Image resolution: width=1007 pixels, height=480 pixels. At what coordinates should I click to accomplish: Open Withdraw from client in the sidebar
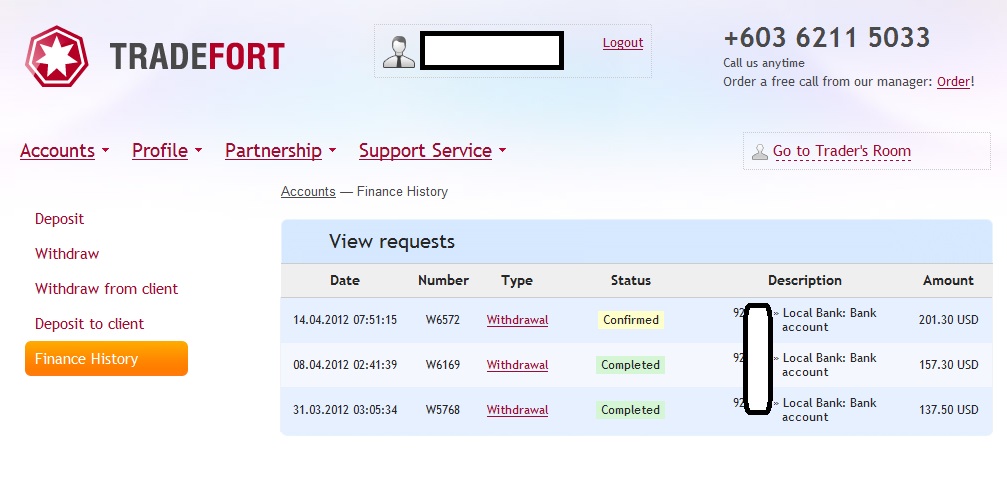[106, 289]
